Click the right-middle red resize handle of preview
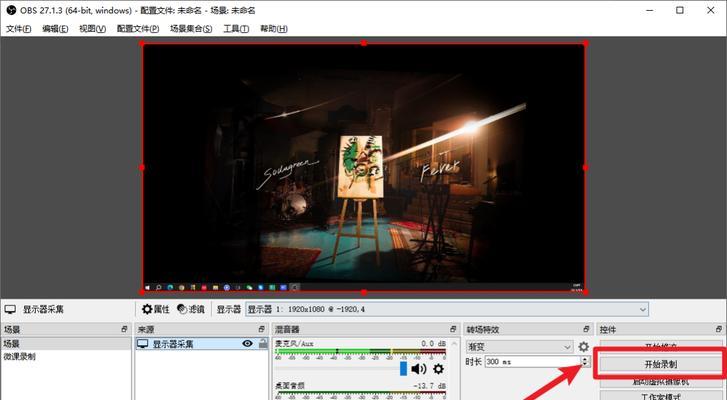The width and height of the screenshot is (727, 400). point(586,167)
